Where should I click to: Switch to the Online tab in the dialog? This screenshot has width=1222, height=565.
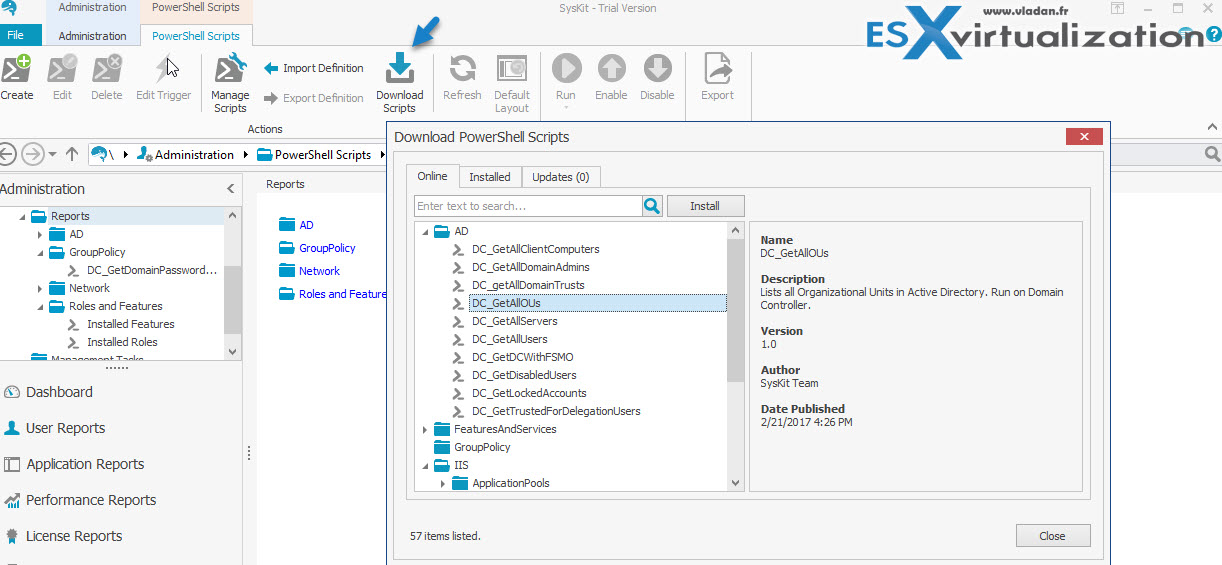click(433, 176)
